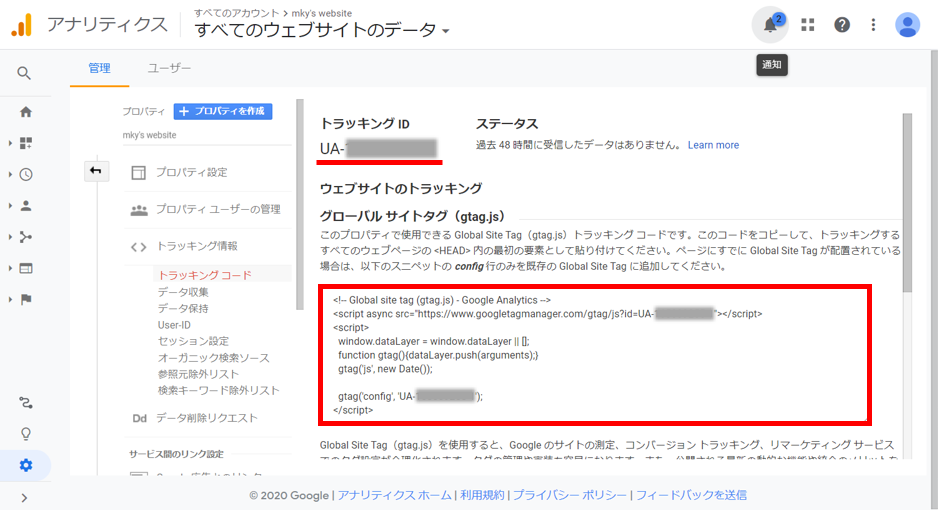Open the three-dot more options menu
The image size is (938, 510).
(873, 25)
